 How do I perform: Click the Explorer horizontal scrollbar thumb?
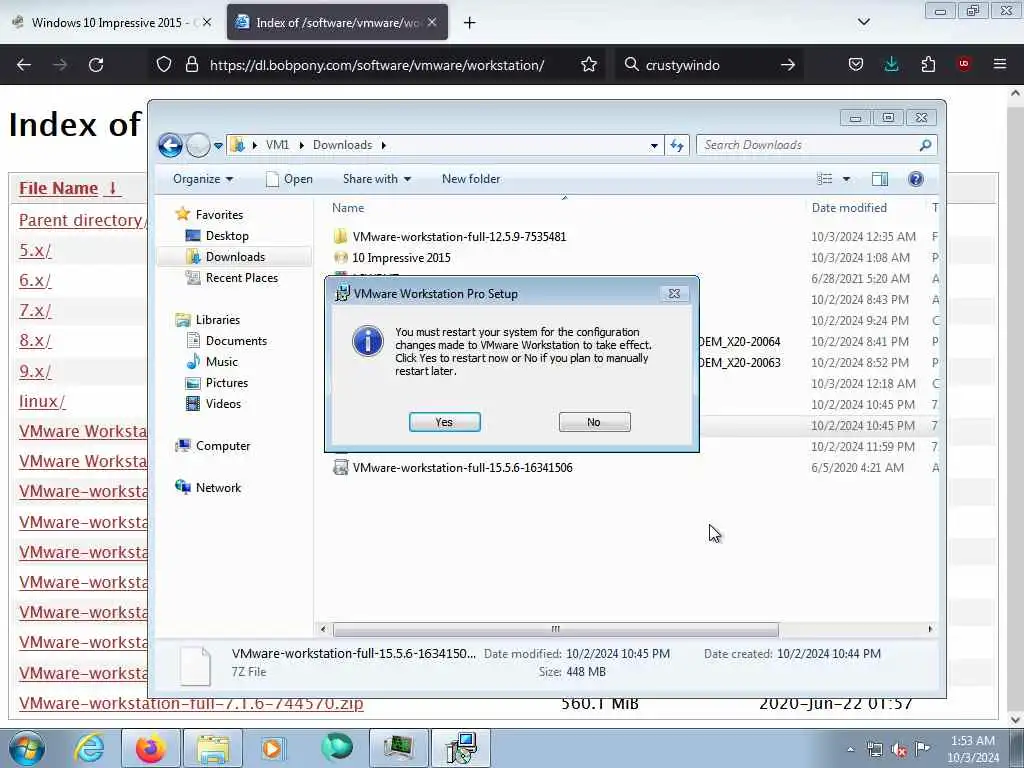(556, 629)
